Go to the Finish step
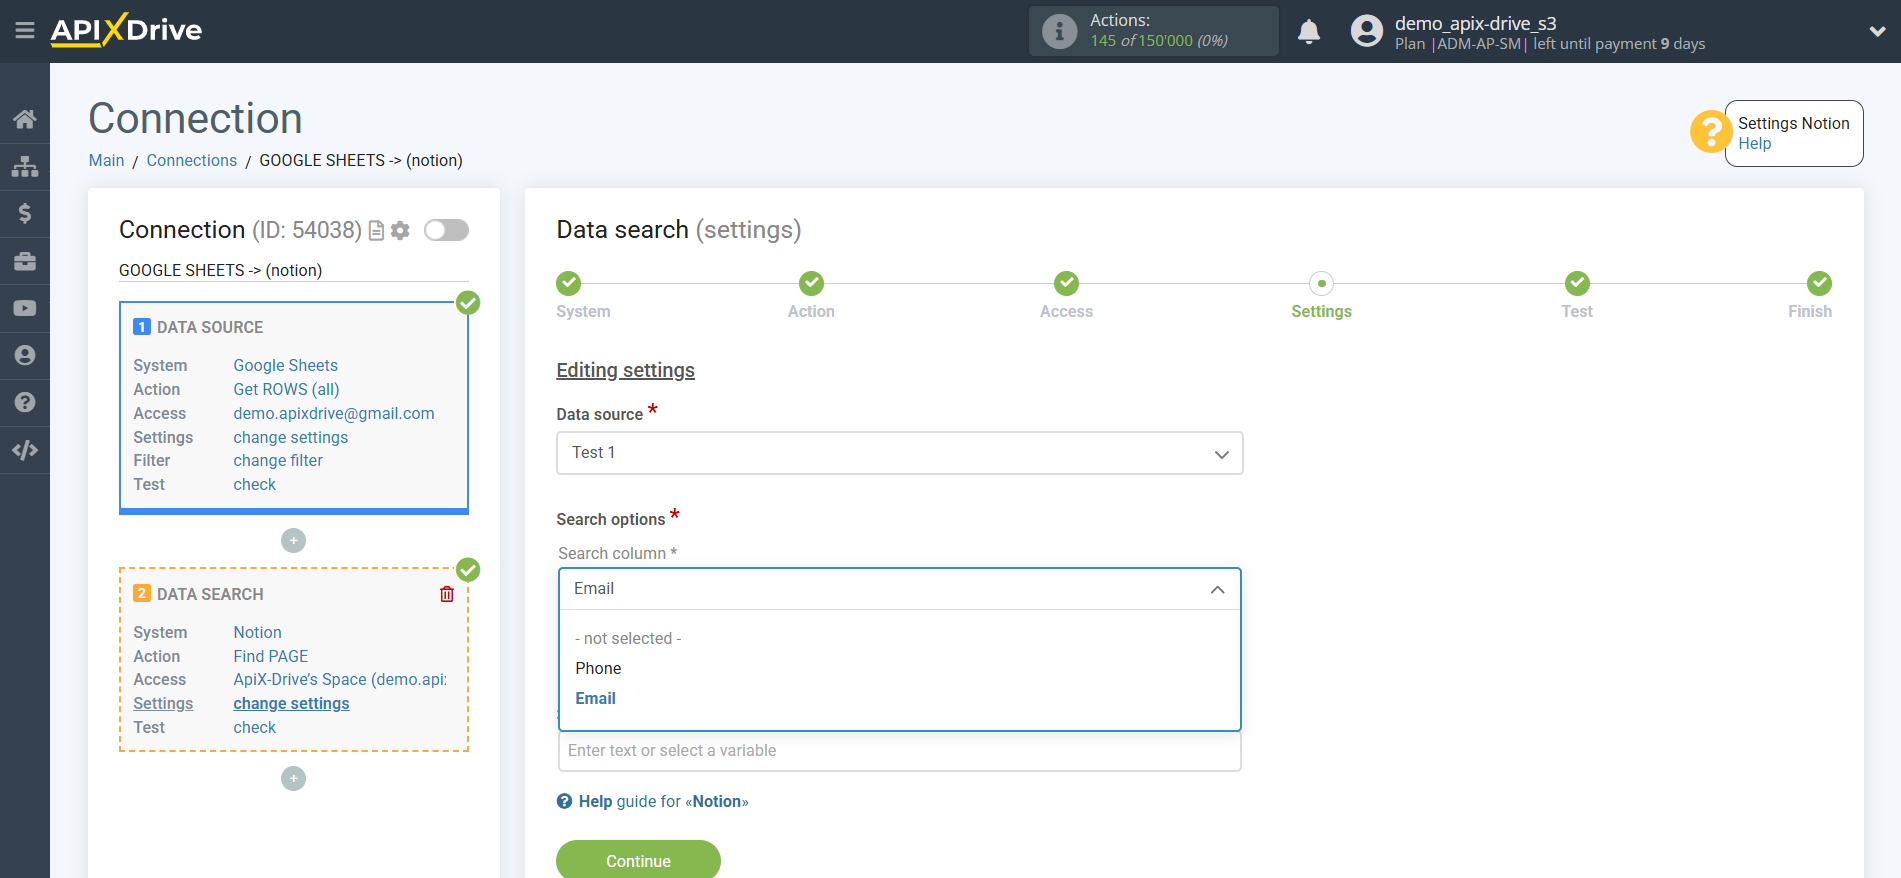The width and height of the screenshot is (1901, 878). click(x=1820, y=283)
